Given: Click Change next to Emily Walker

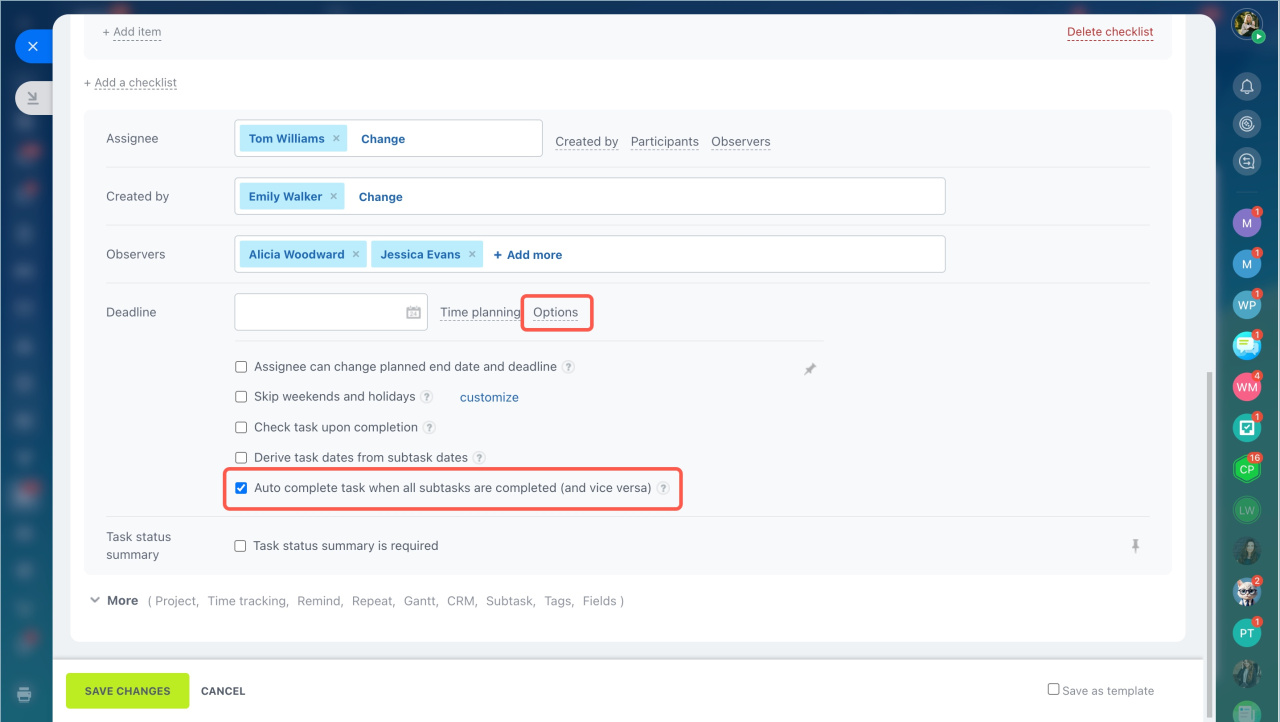Looking at the screenshot, I should pos(381,197).
